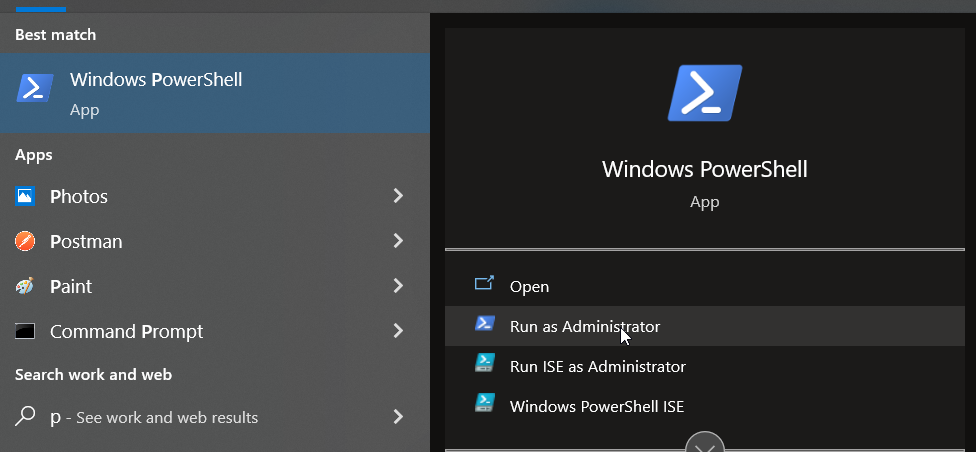The height and width of the screenshot is (452, 976).
Task: Click the Command Prompt icon
Action: pyautogui.click(x=25, y=331)
